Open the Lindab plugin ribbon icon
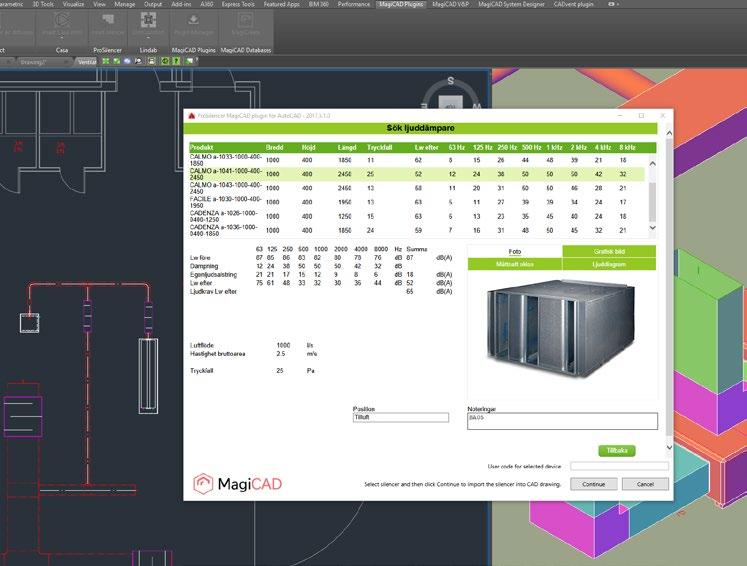Image resolution: width=747 pixels, height=566 pixels. click(x=148, y=21)
